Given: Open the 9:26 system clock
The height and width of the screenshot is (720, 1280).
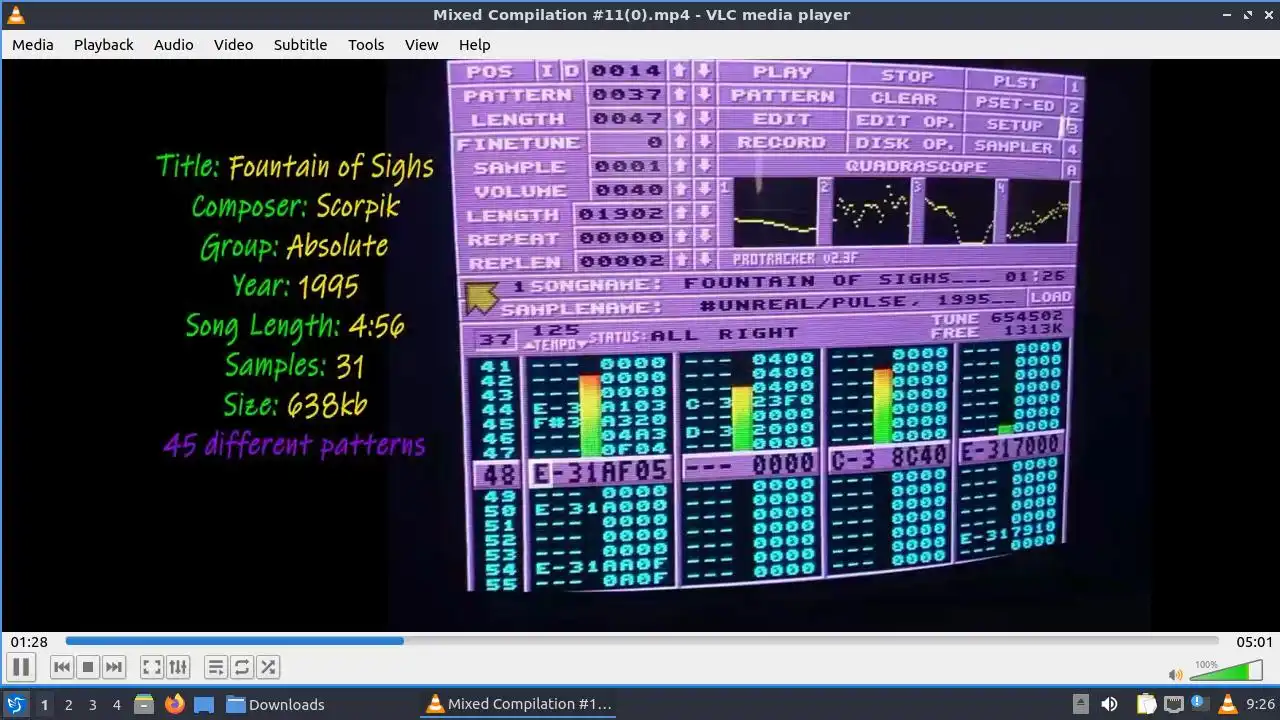Looking at the screenshot, I should [1260, 704].
